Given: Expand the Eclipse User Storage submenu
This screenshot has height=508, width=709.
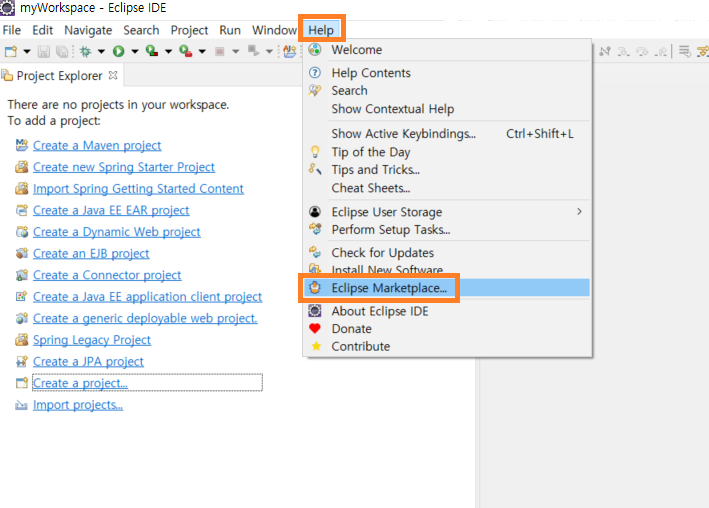Looking at the screenshot, I should point(447,212).
